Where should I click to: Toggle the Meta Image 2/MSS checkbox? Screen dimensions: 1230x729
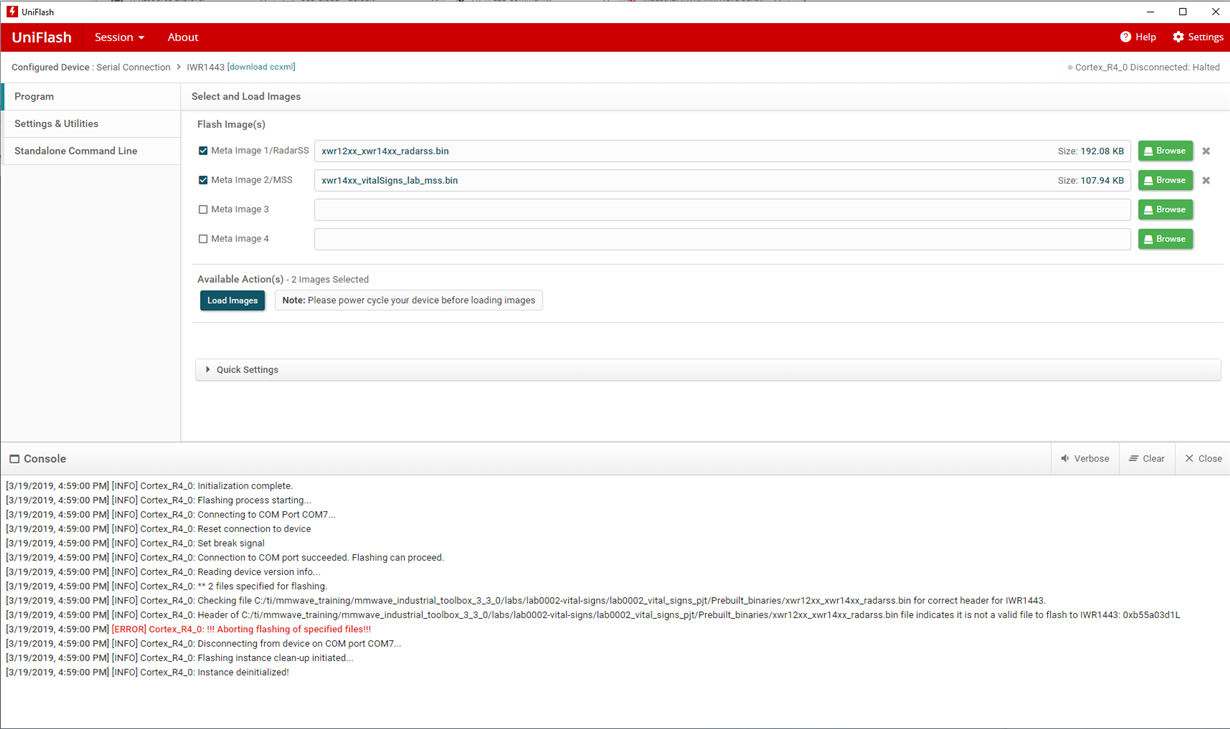pos(203,181)
